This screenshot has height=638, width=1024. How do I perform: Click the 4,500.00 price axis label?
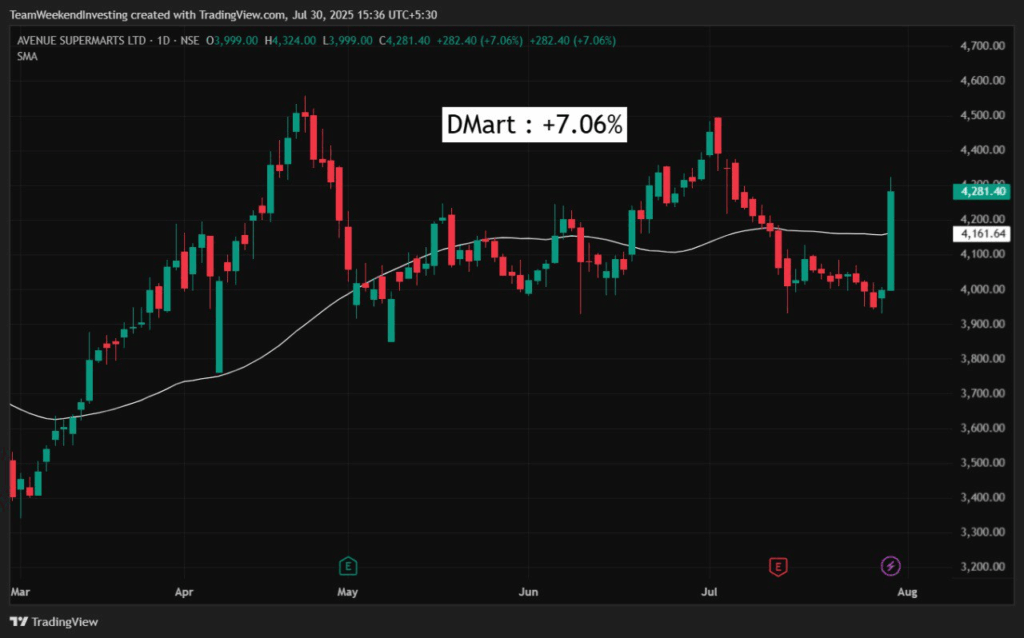pos(982,115)
